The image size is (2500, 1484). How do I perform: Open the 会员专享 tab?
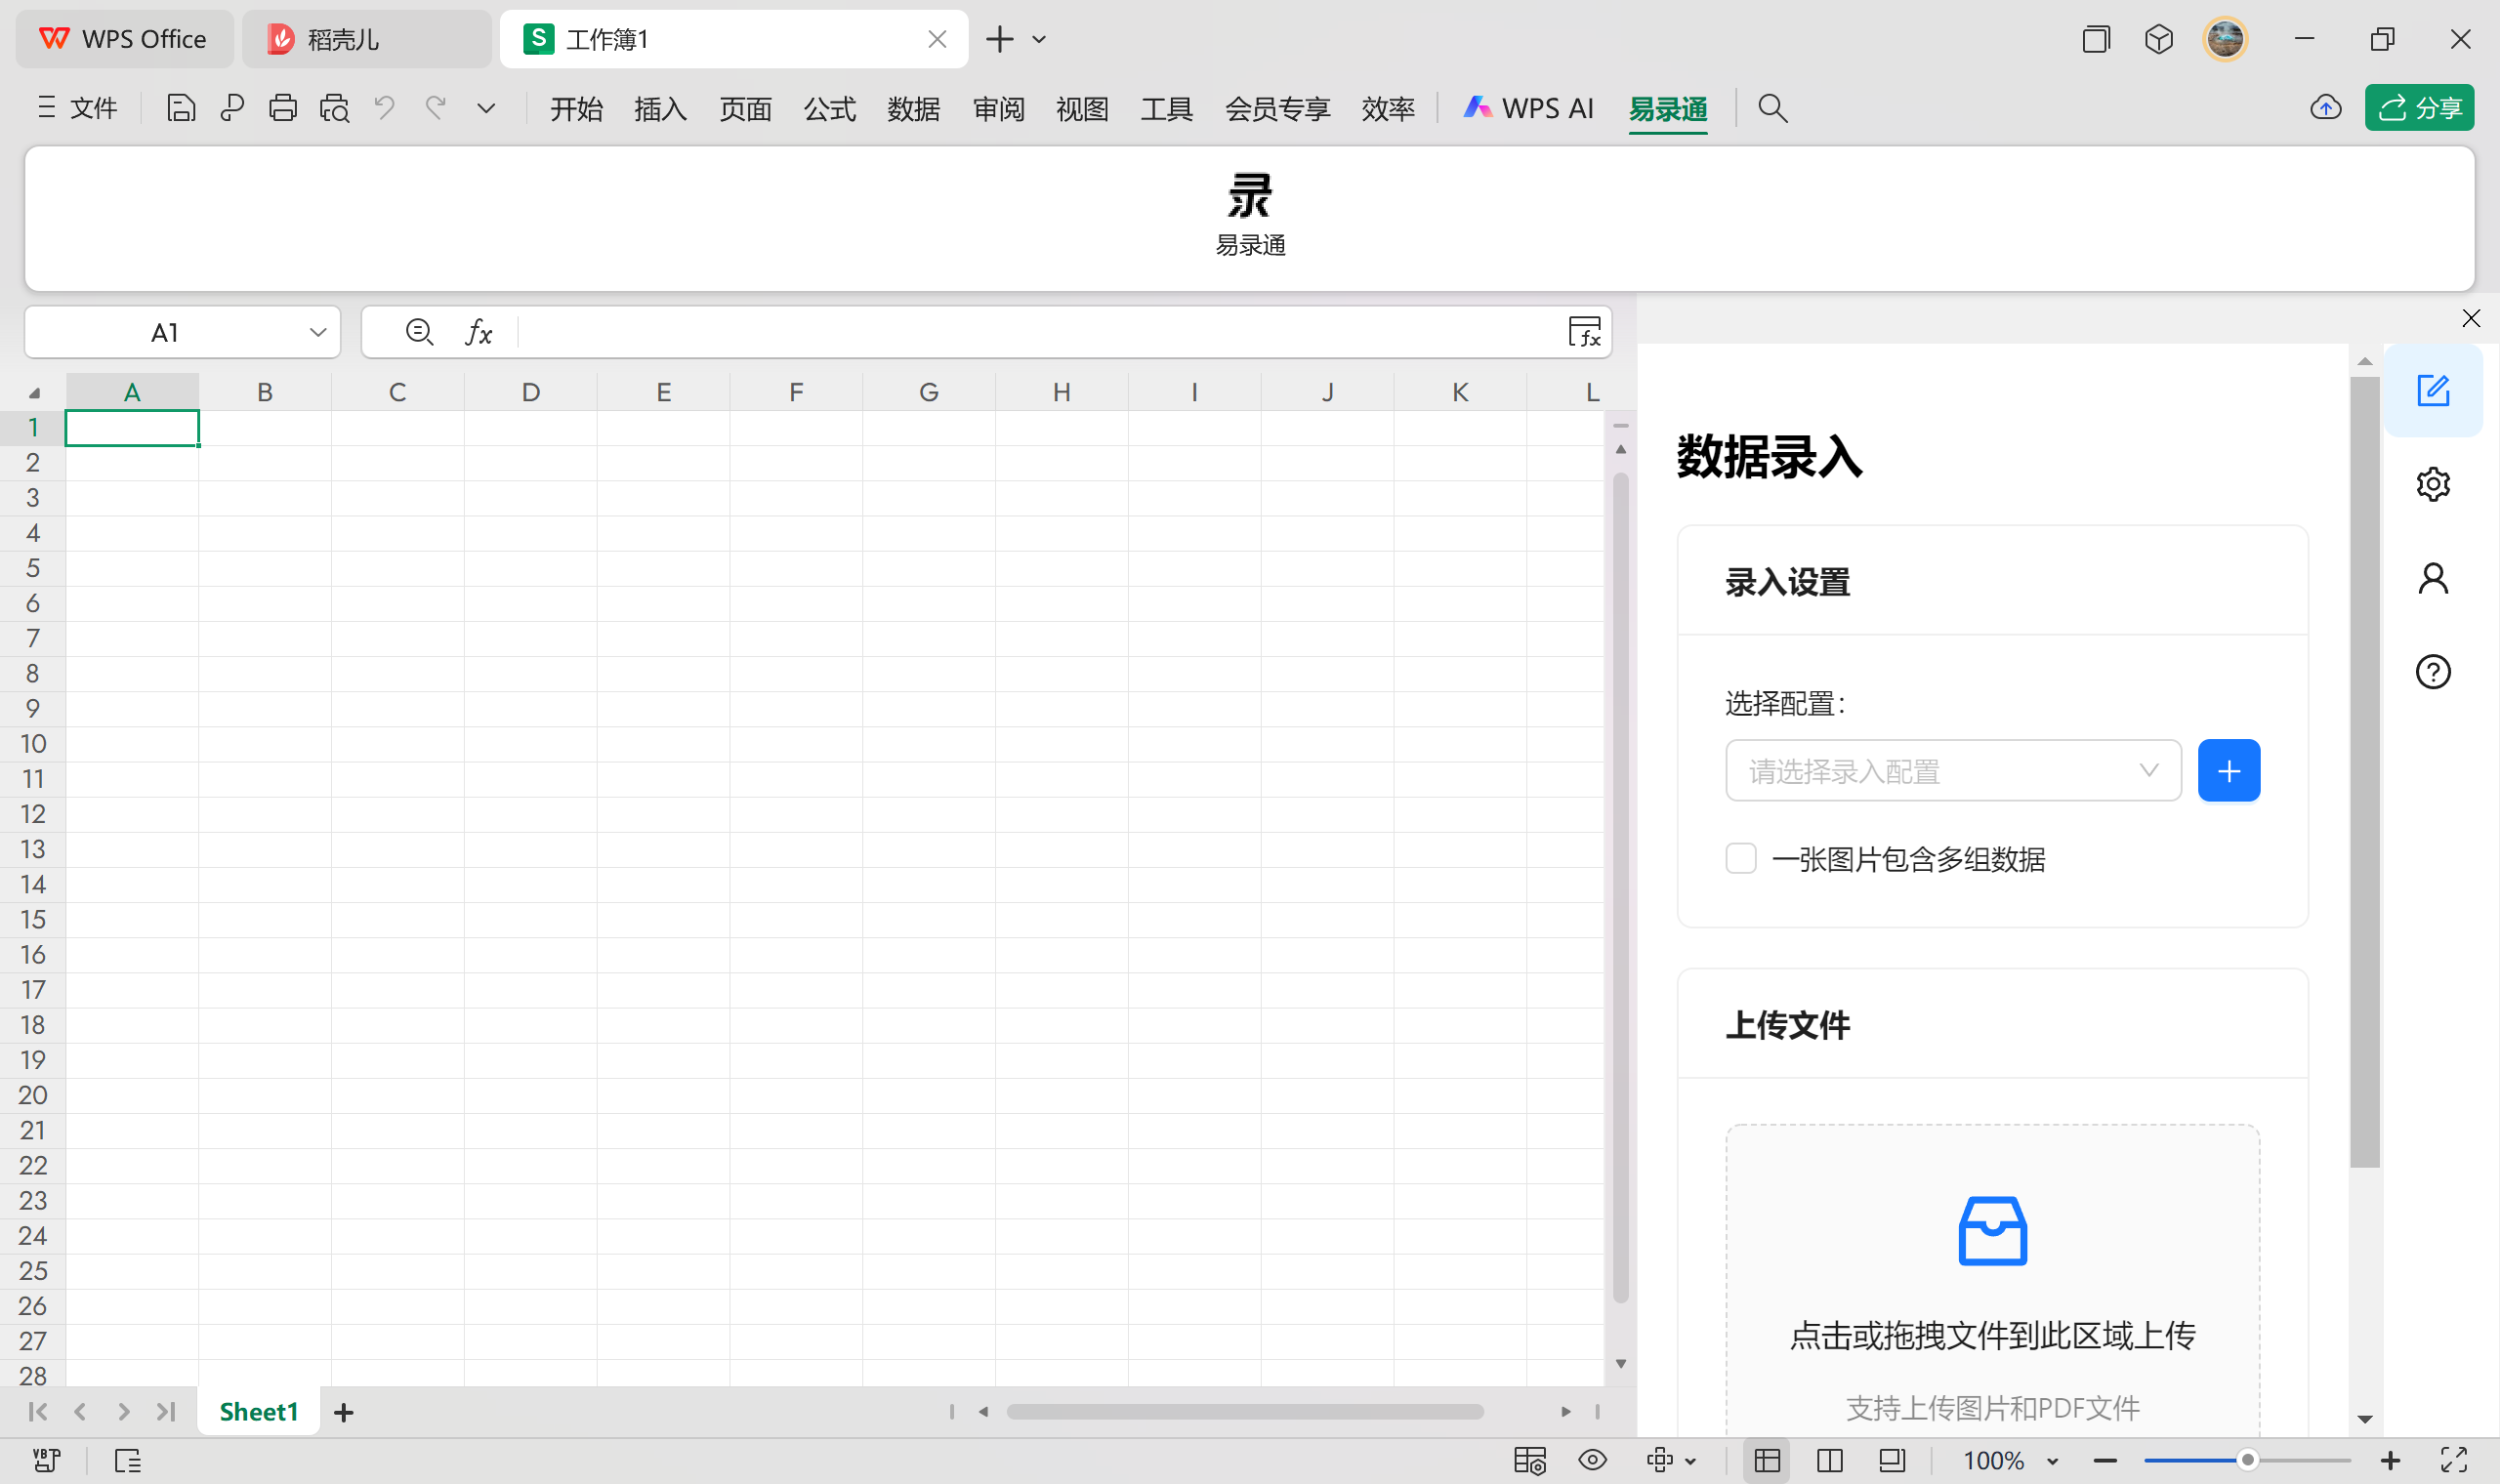tap(1277, 108)
